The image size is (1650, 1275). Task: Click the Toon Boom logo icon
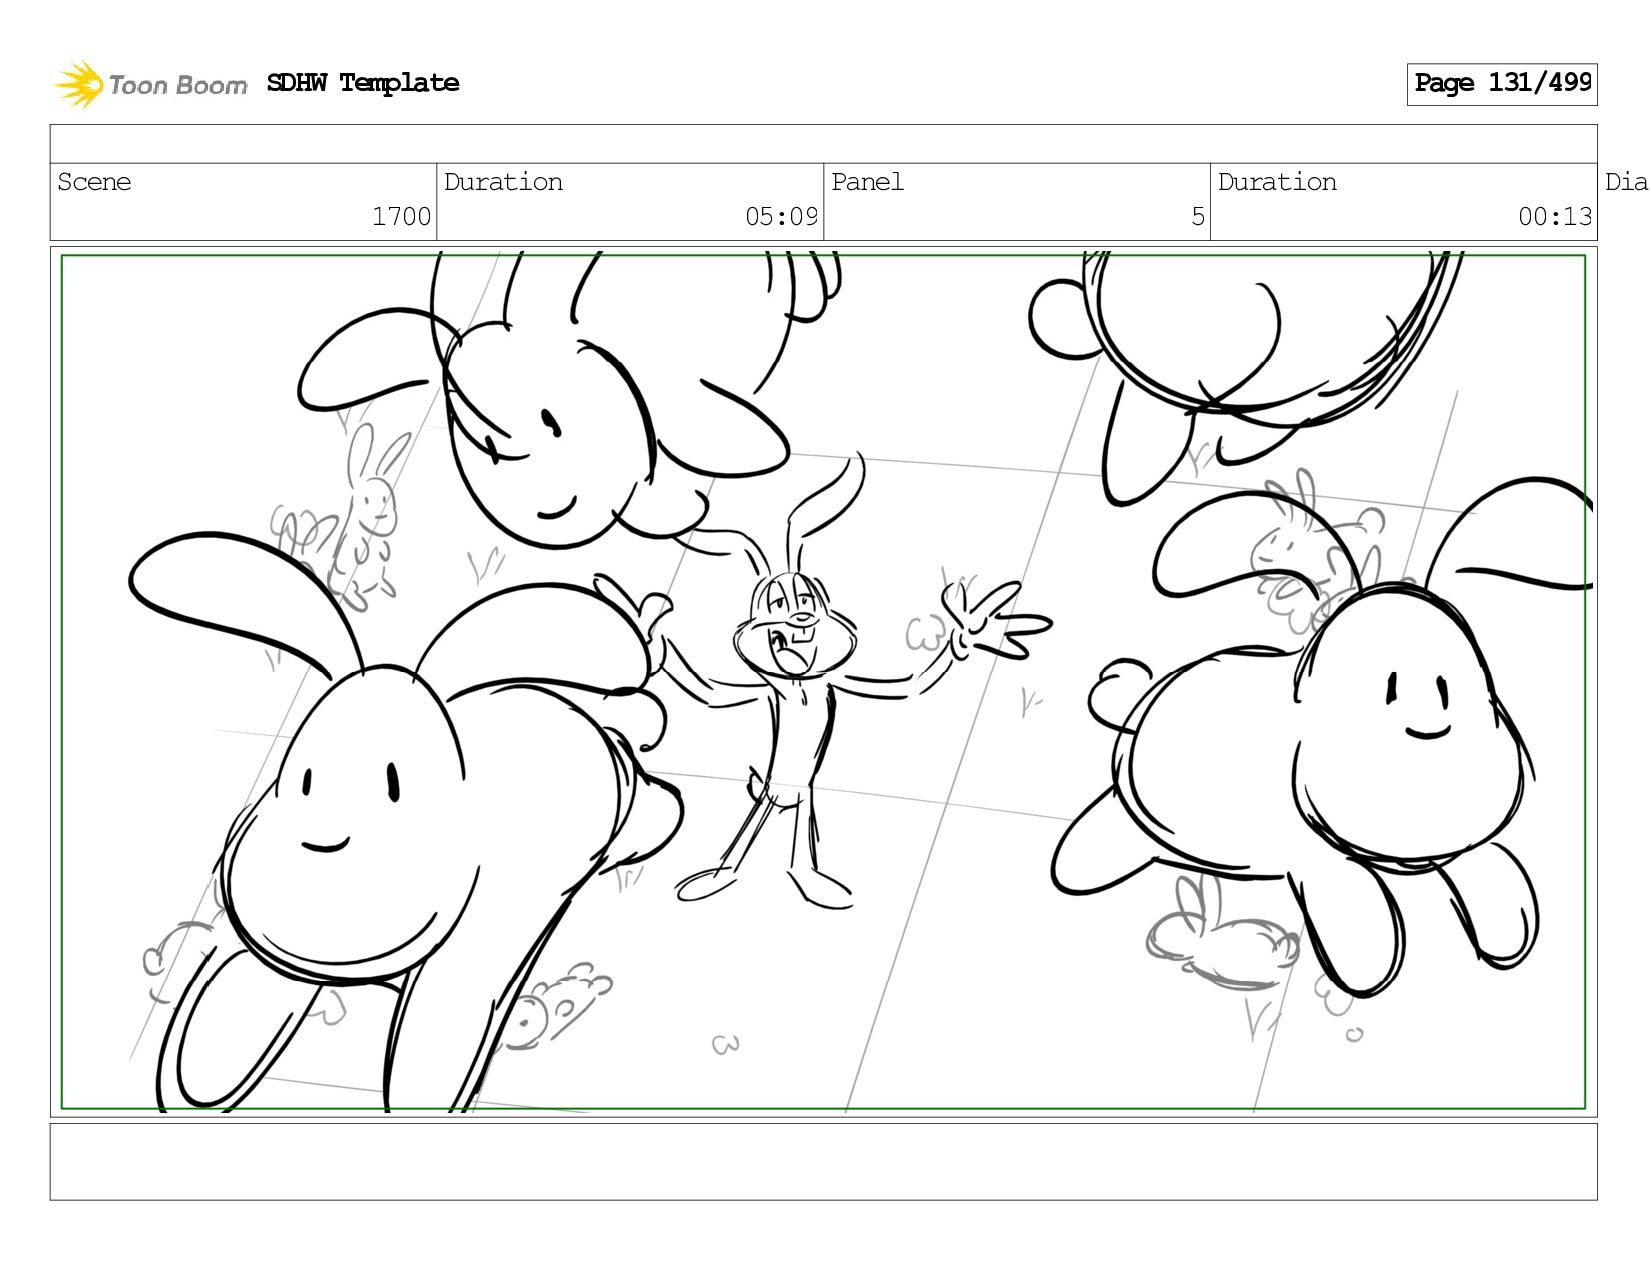(79, 84)
